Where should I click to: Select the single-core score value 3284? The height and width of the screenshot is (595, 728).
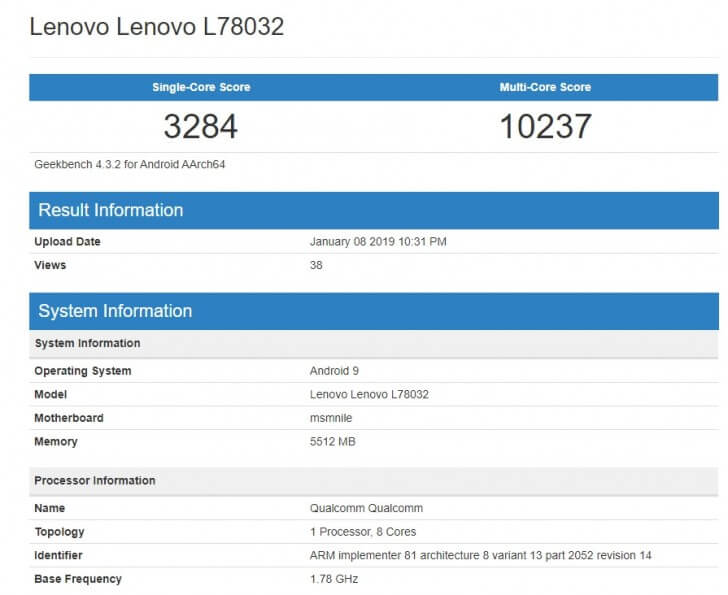pyautogui.click(x=201, y=126)
